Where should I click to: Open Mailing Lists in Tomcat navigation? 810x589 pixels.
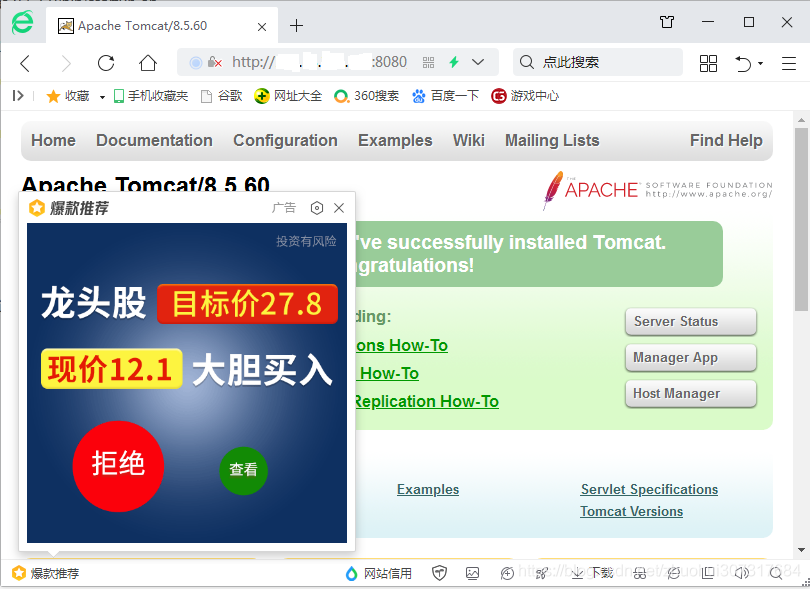point(552,140)
